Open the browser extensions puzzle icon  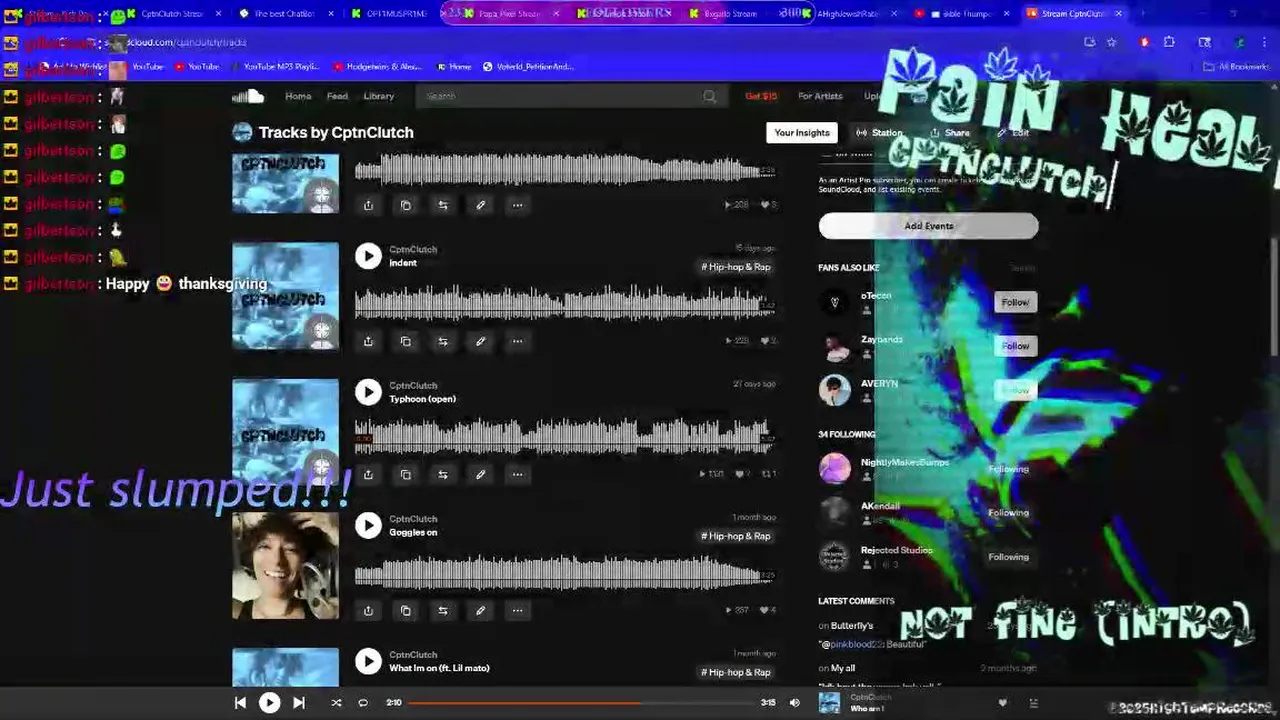(x=1169, y=42)
